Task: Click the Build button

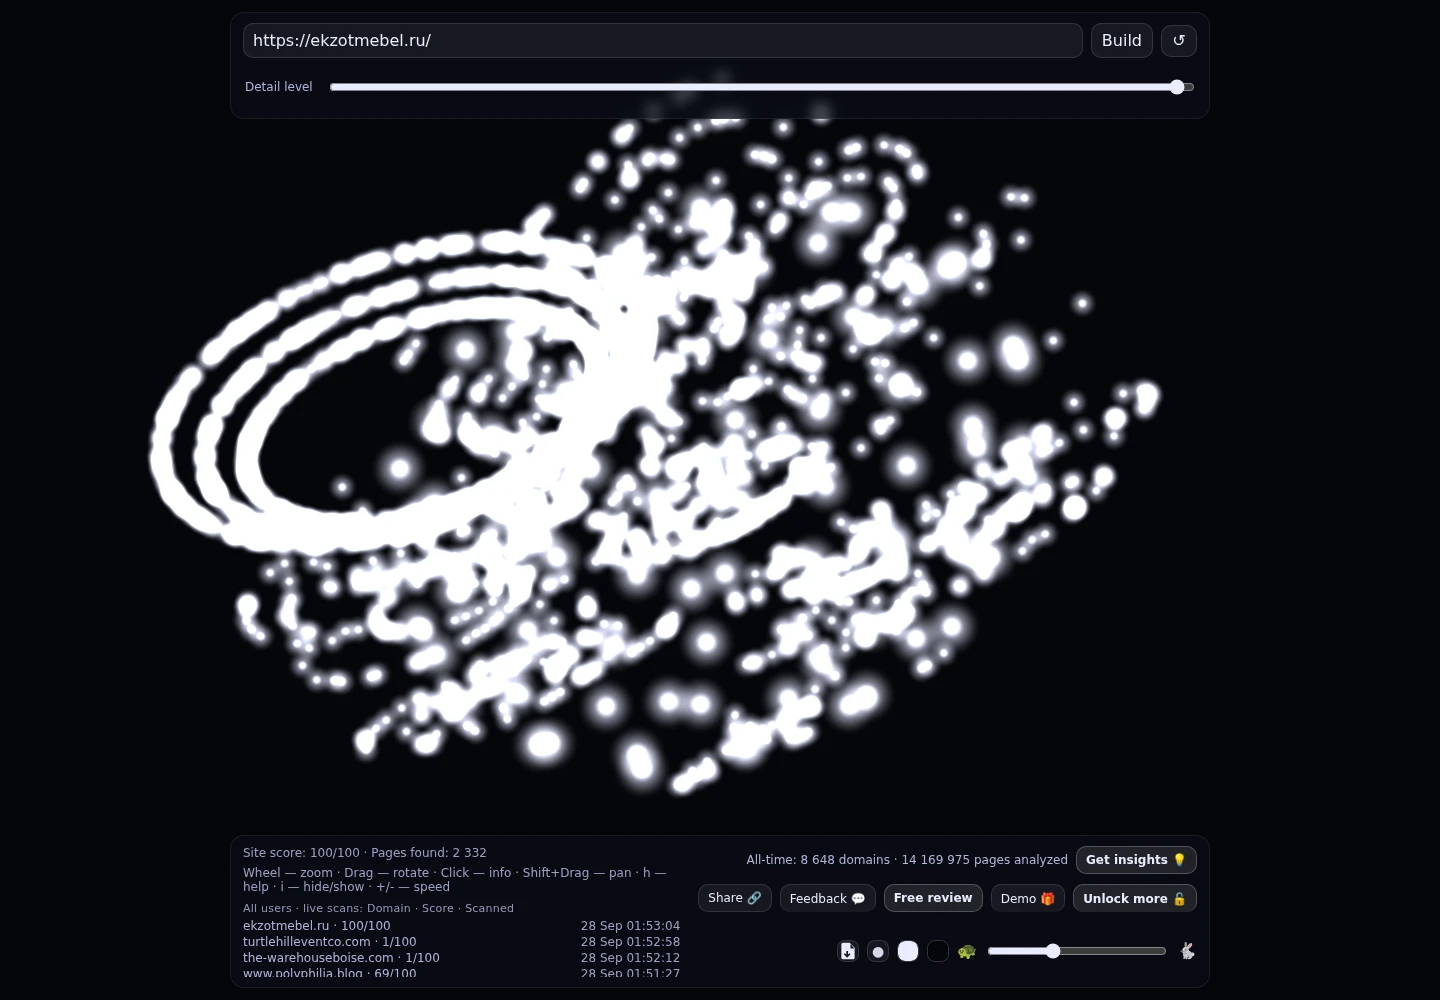Action: click(1122, 41)
